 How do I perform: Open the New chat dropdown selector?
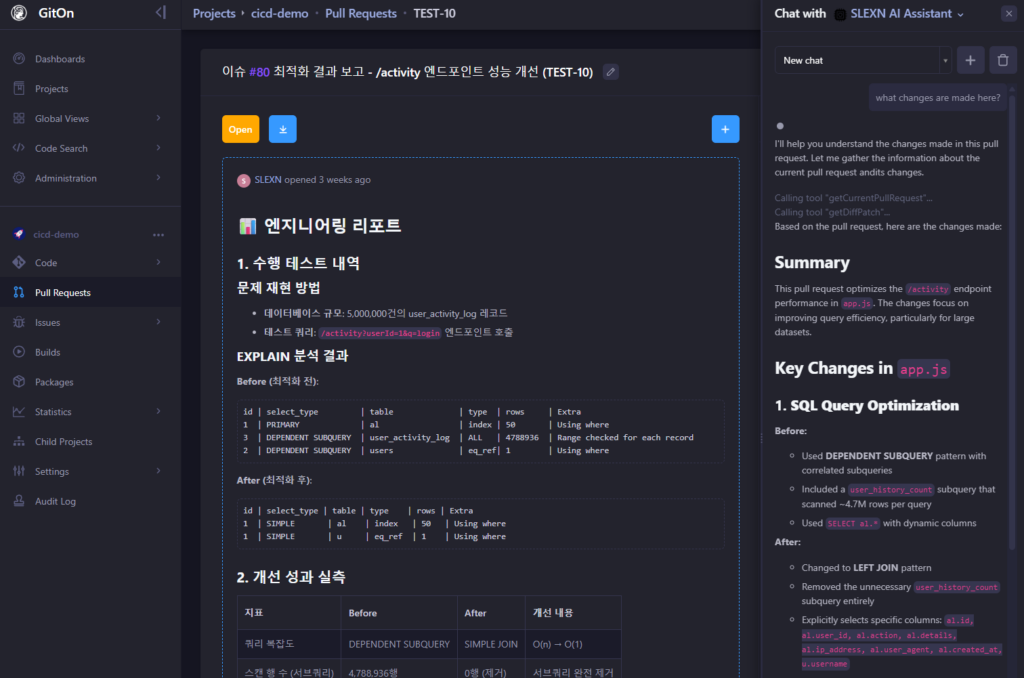[x=862, y=60]
